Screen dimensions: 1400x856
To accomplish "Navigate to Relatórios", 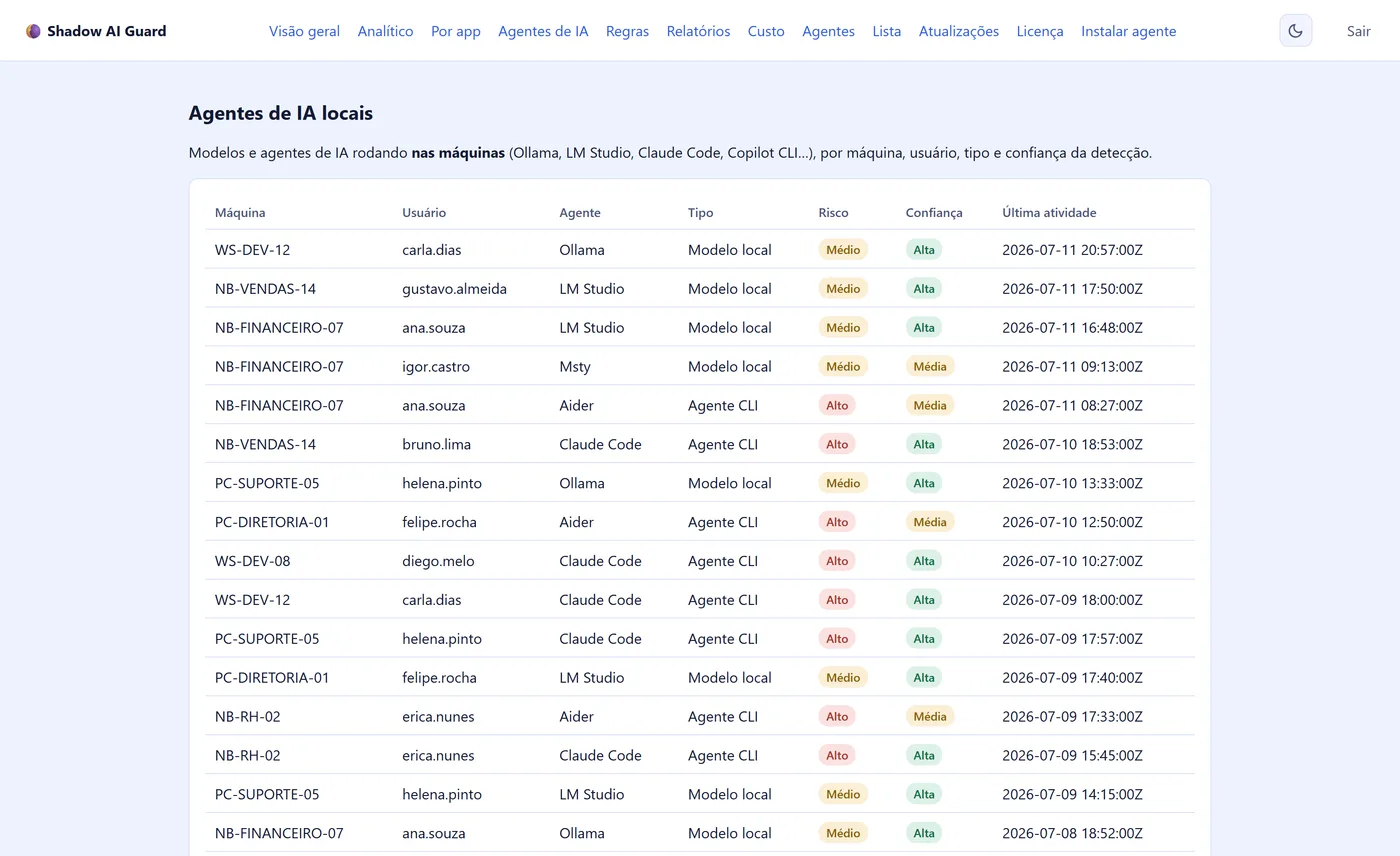I will click(x=698, y=31).
